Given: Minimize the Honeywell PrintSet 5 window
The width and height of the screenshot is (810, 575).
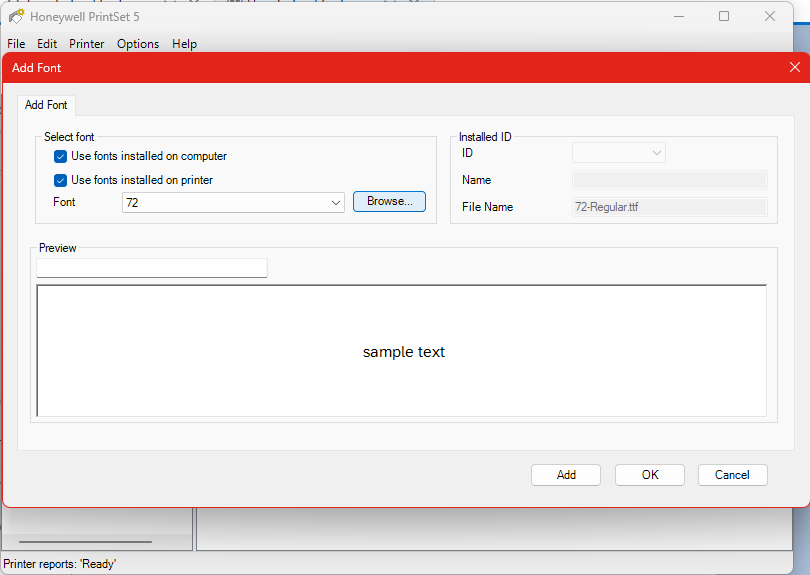Looking at the screenshot, I should (679, 17).
